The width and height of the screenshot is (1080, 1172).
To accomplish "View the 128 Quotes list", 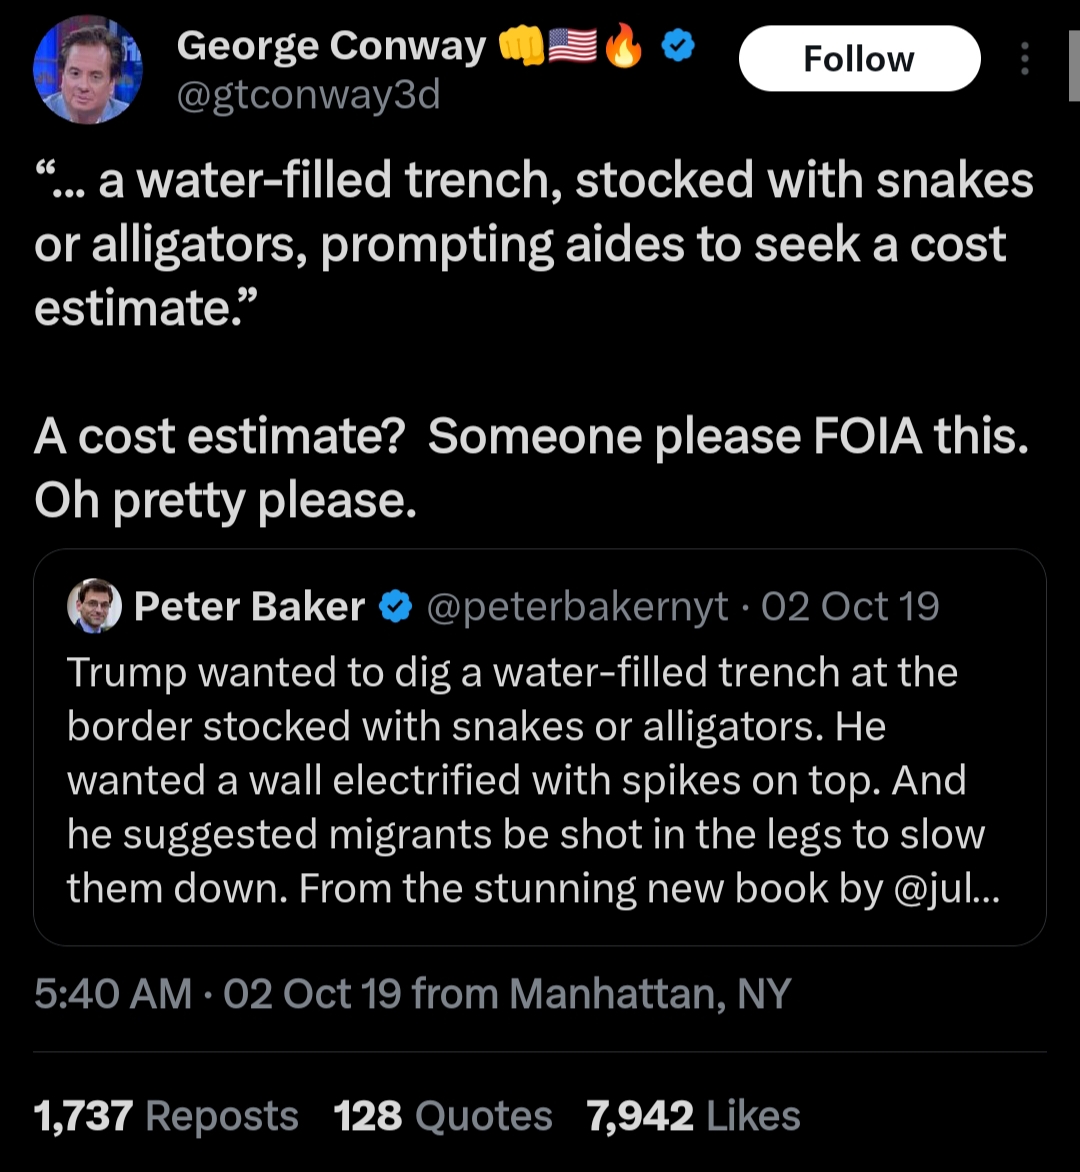I will pyautogui.click(x=442, y=1116).
